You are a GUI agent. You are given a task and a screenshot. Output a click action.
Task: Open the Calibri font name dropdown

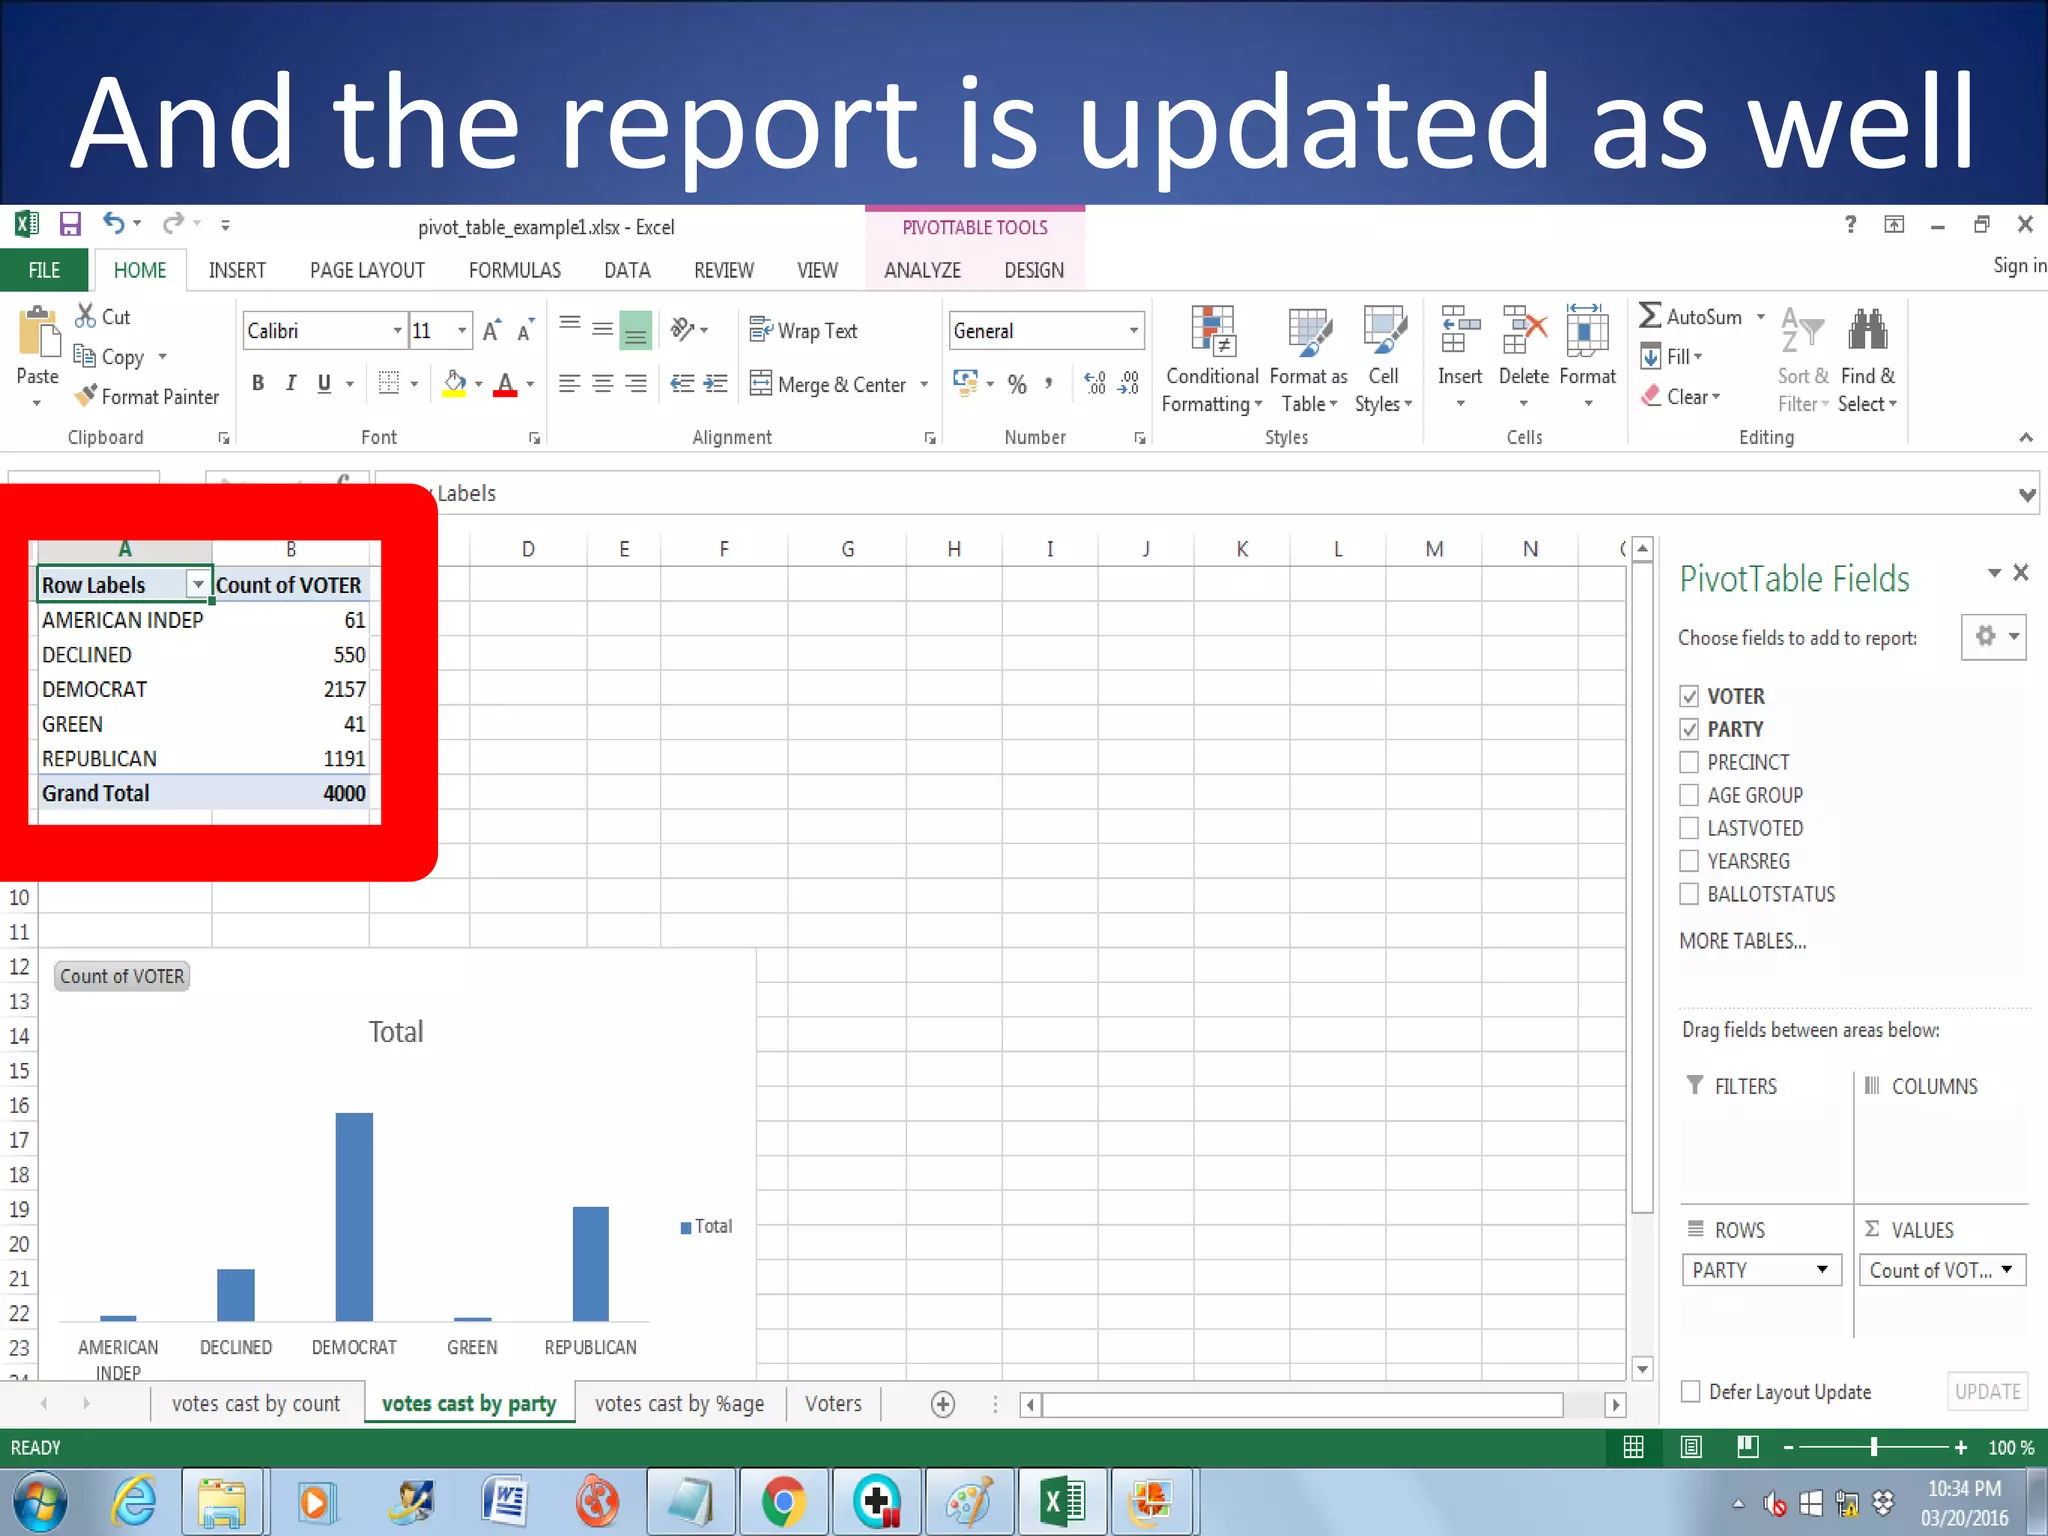tap(397, 330)
